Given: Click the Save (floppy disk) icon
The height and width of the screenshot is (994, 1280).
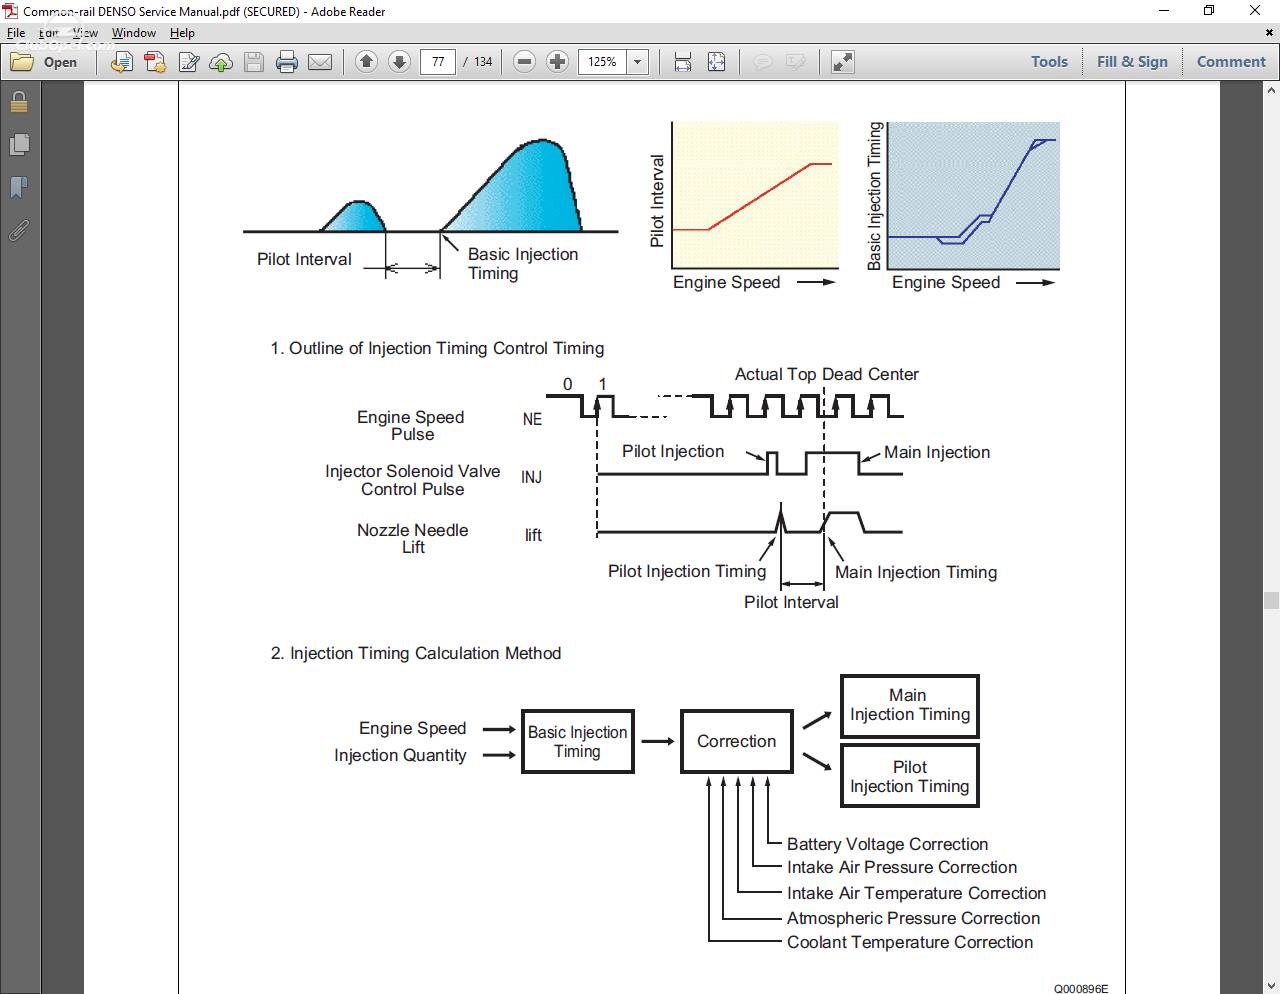Looking at the screenshot, I should click(x=254, y=62).
